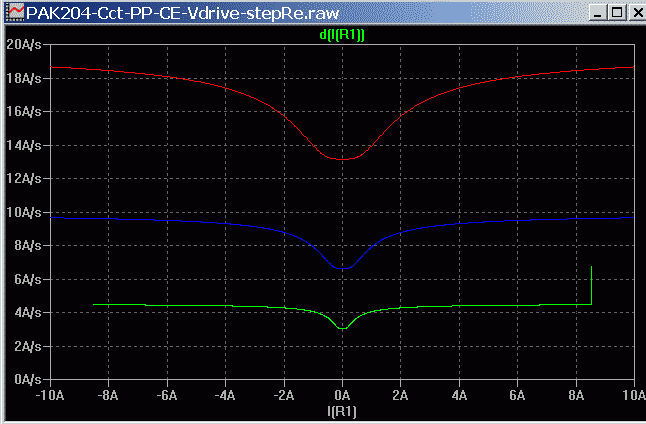Minimize the PAK204 waveform window
Screen dimensions: 646x424
pyautogui.click(x=597, y=13)
